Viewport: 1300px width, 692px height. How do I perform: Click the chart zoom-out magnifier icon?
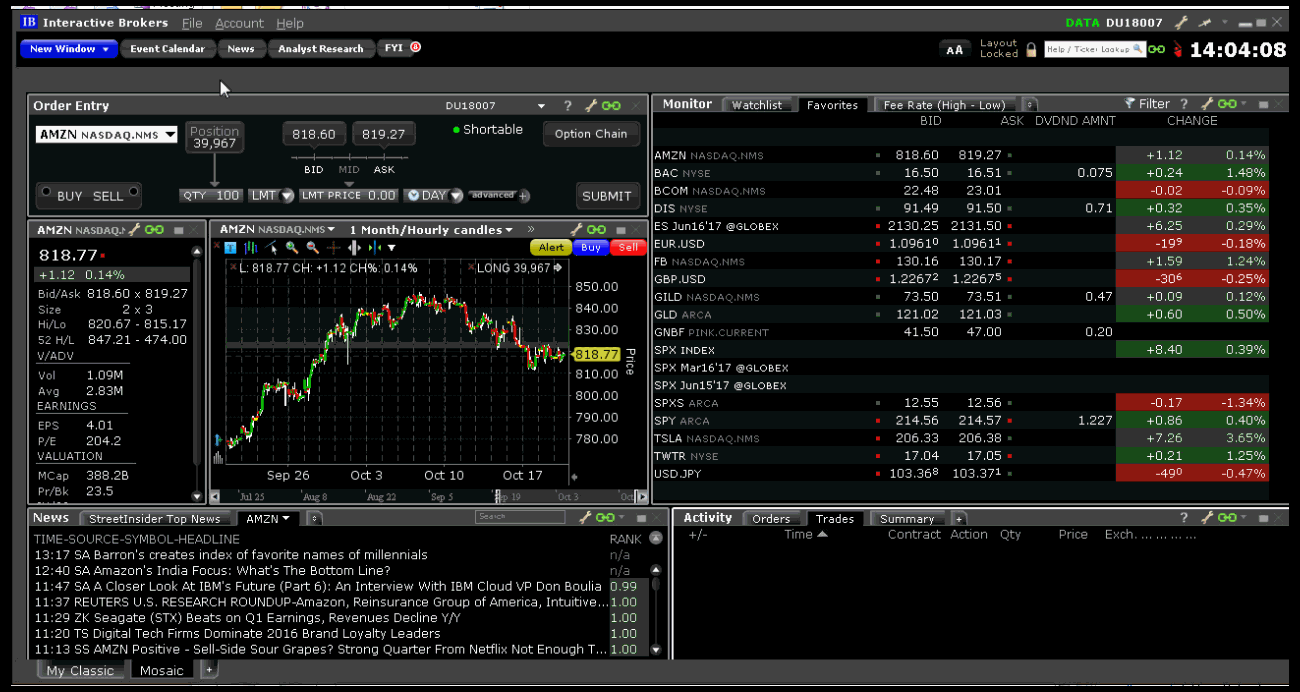click(x=313, y=248)
